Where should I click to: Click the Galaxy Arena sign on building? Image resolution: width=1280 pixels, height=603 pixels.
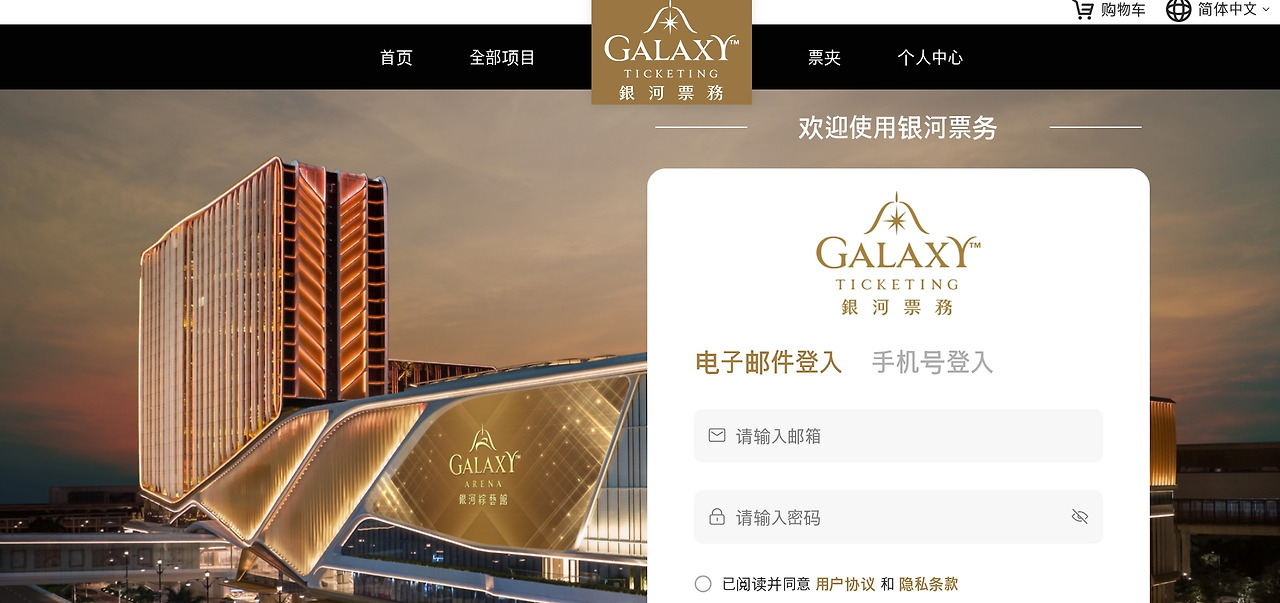tap(484, 465)
